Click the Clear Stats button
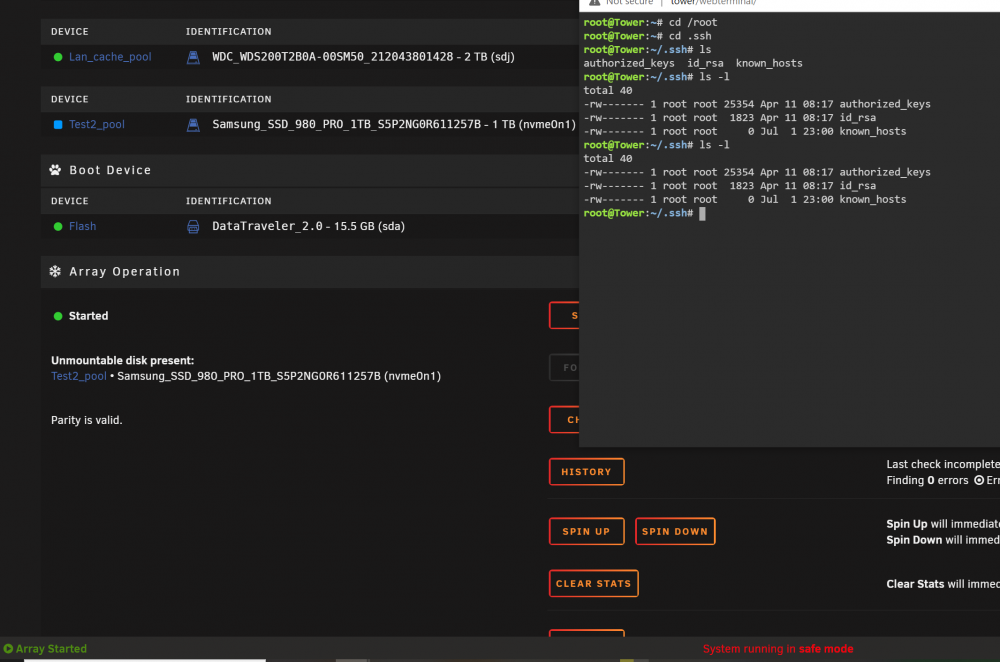This screenshot has width=1000, height=662. (593, 584)
